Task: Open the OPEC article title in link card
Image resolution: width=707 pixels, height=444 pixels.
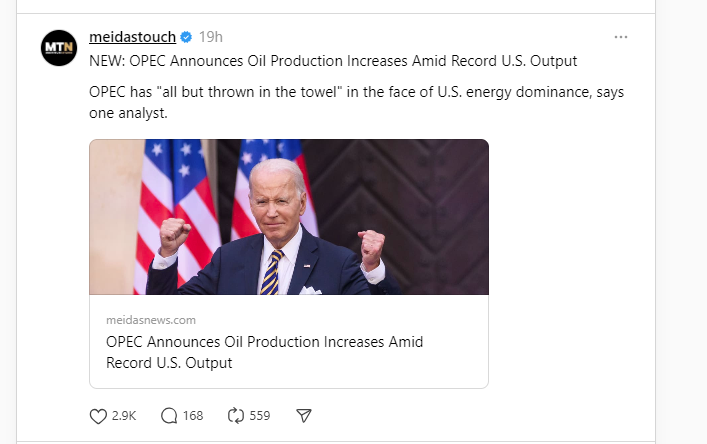Action: tap(264, 352)
